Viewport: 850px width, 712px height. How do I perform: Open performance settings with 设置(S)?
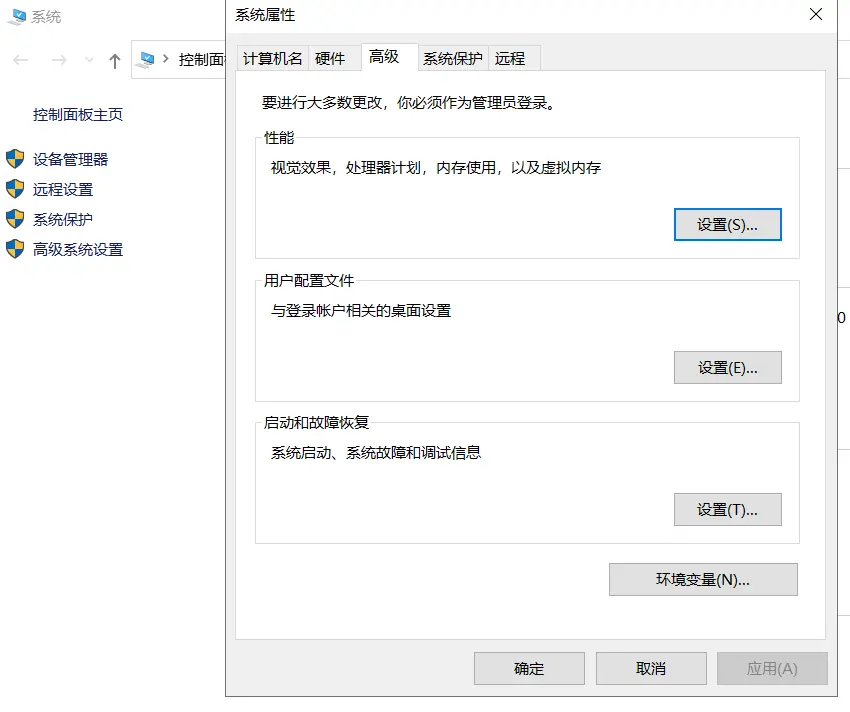[727, 225]
